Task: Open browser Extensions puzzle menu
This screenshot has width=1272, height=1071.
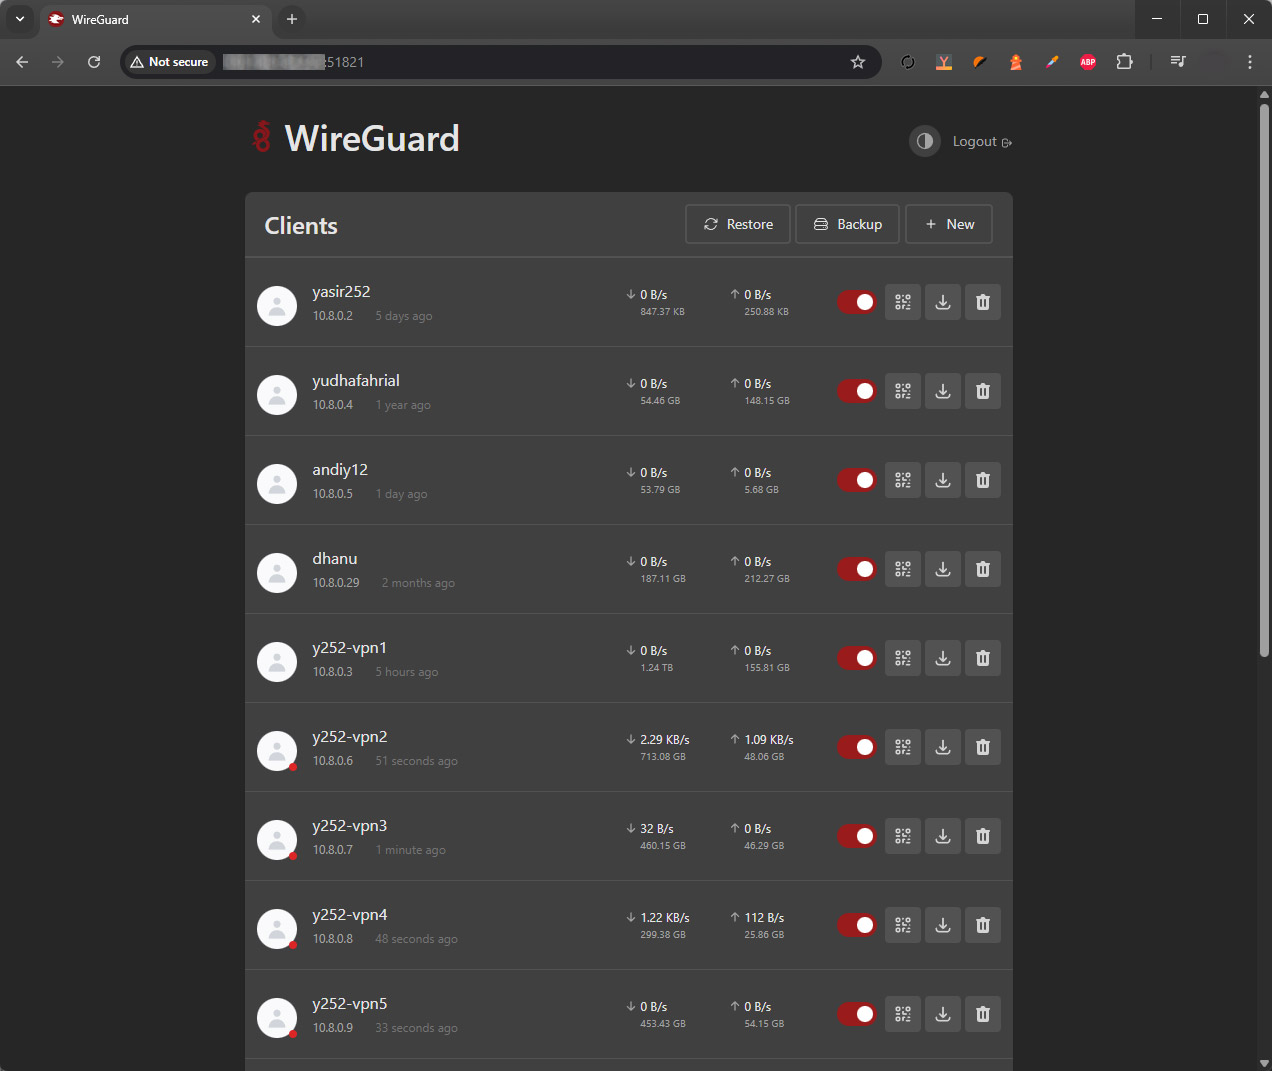Action: tap(1124, 62)
